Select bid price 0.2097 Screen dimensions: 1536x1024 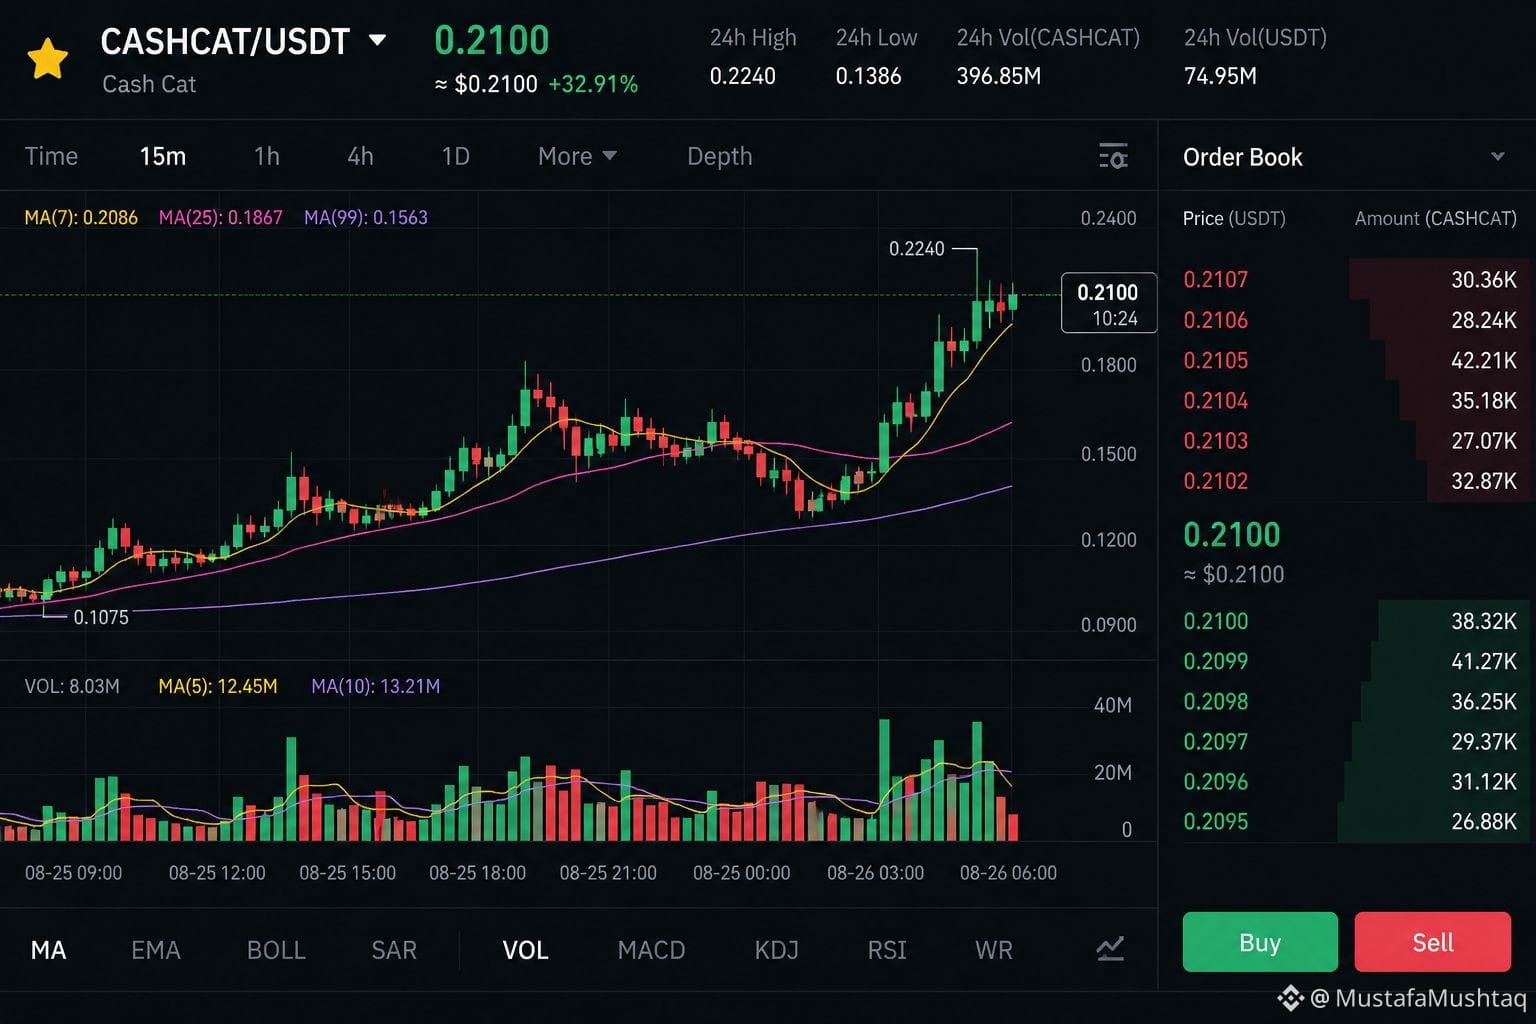(1216, 742)
